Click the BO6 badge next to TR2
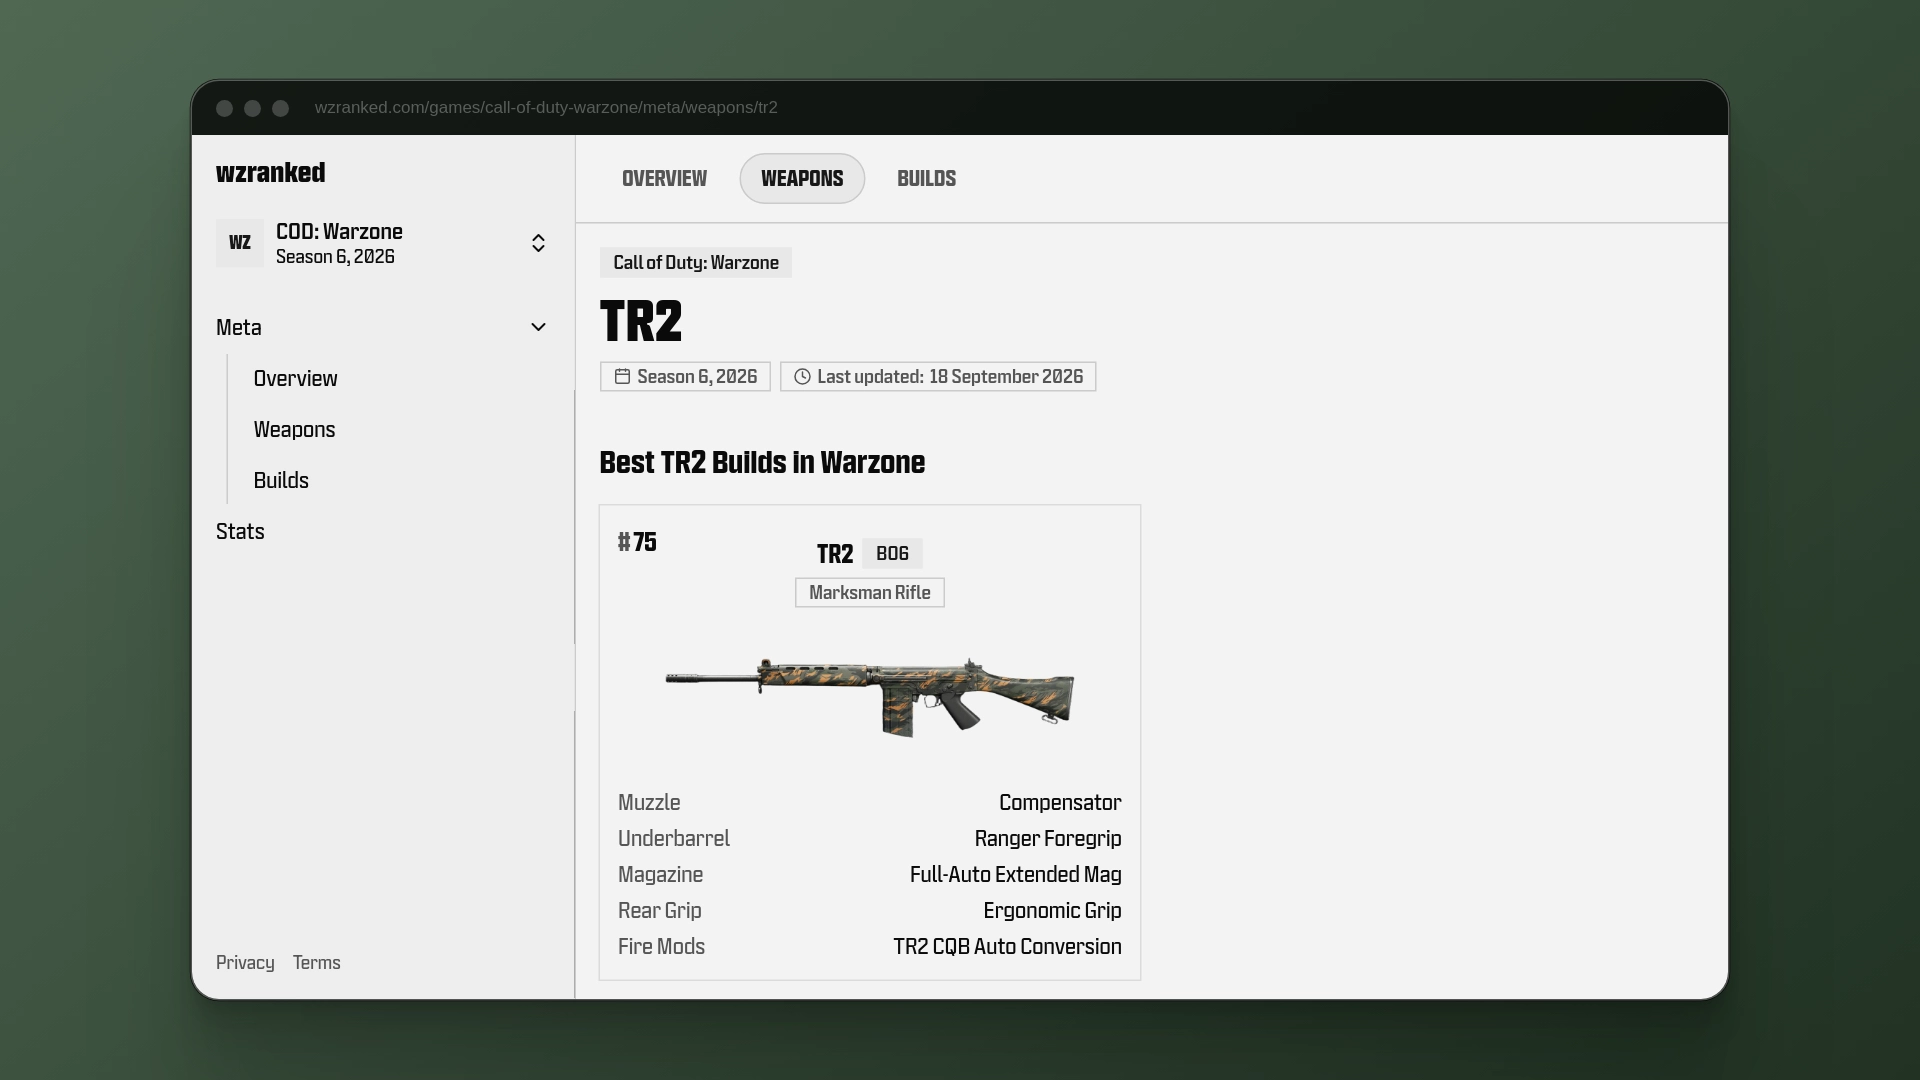The height and width of the screenshot is (1080, 1920). point(892,553)
